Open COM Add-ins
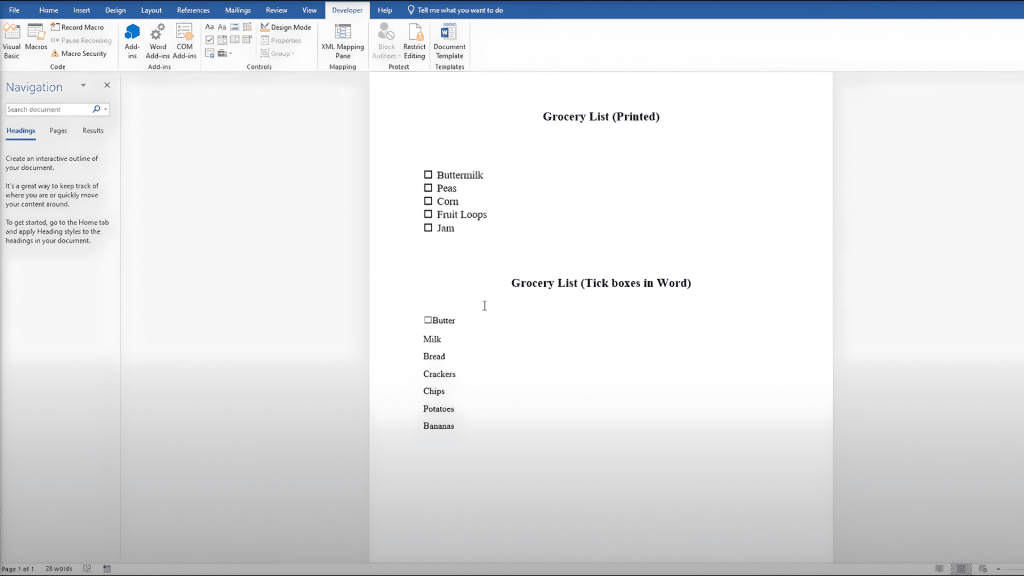 coord(184,38)
